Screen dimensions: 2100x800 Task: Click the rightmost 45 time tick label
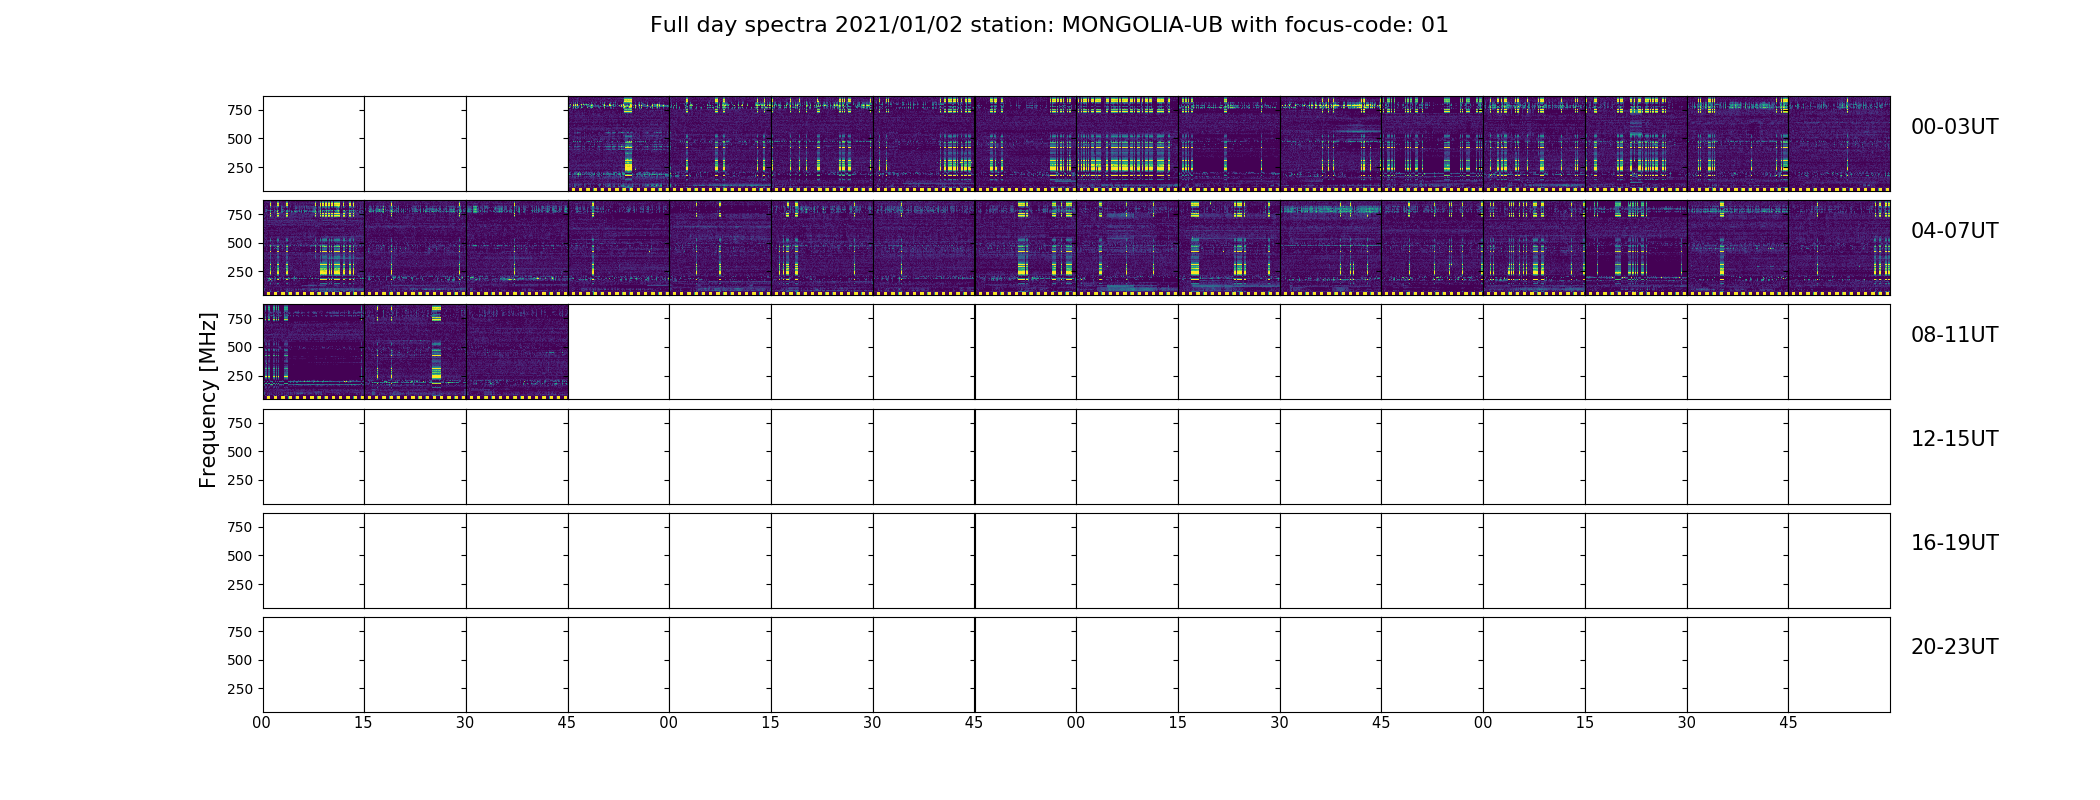tap(1788, 723)
